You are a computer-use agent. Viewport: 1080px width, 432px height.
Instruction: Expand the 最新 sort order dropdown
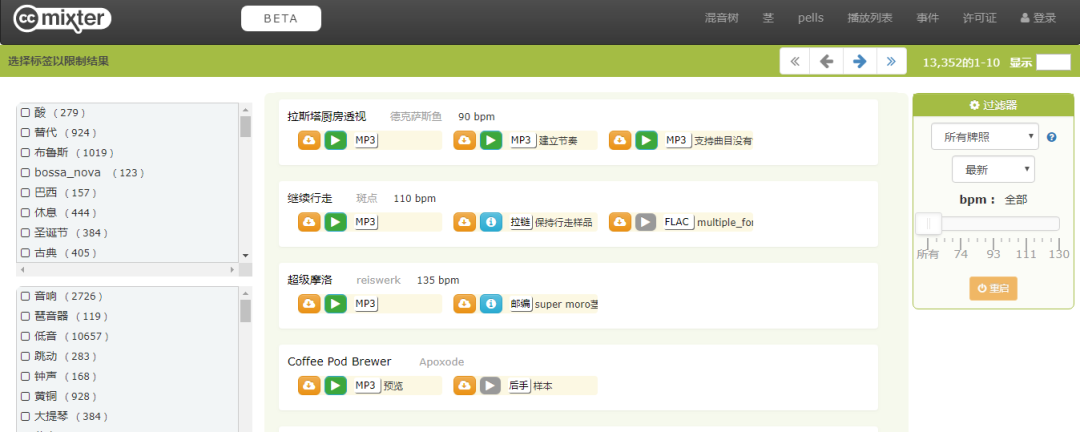[x=993, y=169]
